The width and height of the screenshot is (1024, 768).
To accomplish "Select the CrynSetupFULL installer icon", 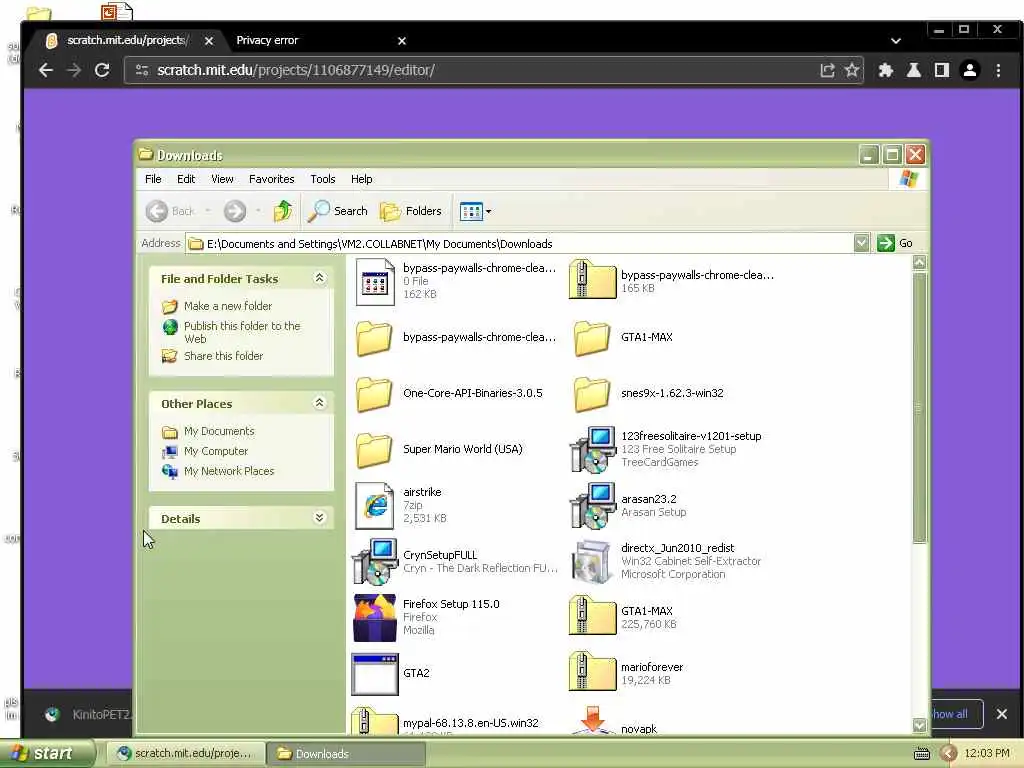I will click(375, 562).
